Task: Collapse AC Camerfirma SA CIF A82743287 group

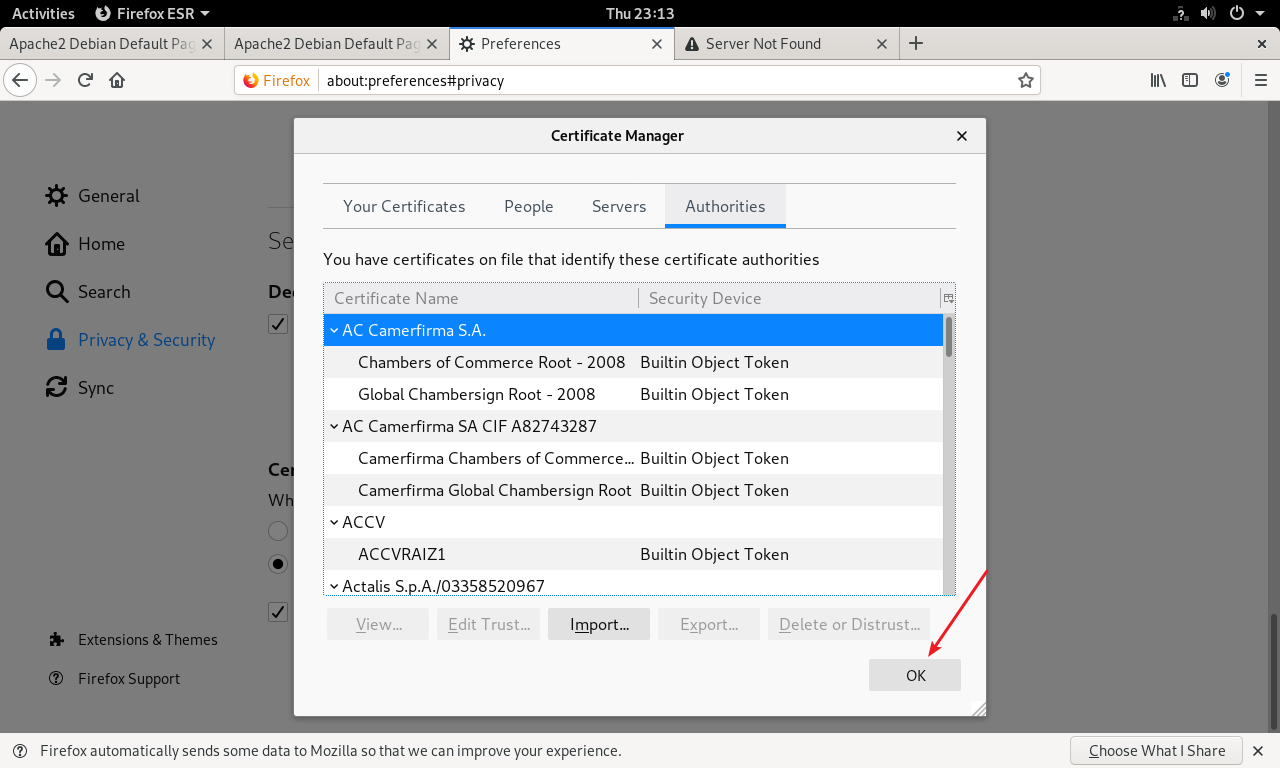Action: click(334, 426)
